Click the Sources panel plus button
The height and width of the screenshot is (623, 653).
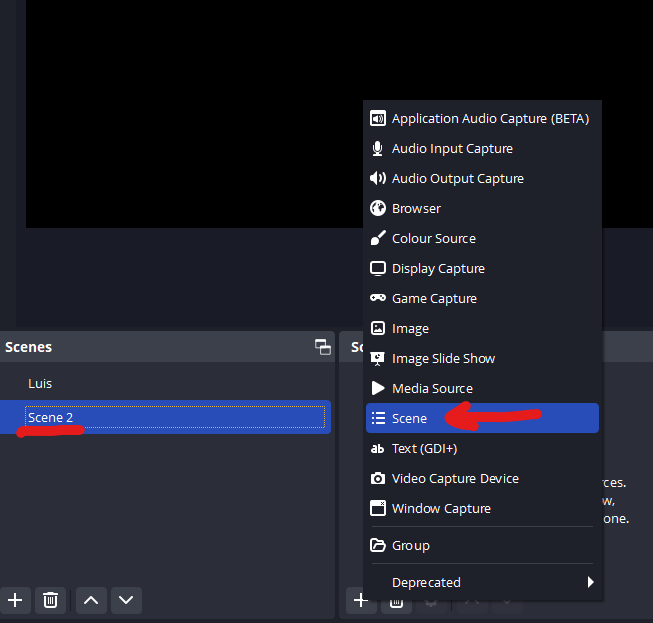pyautogui.click(x=361, y=601)
